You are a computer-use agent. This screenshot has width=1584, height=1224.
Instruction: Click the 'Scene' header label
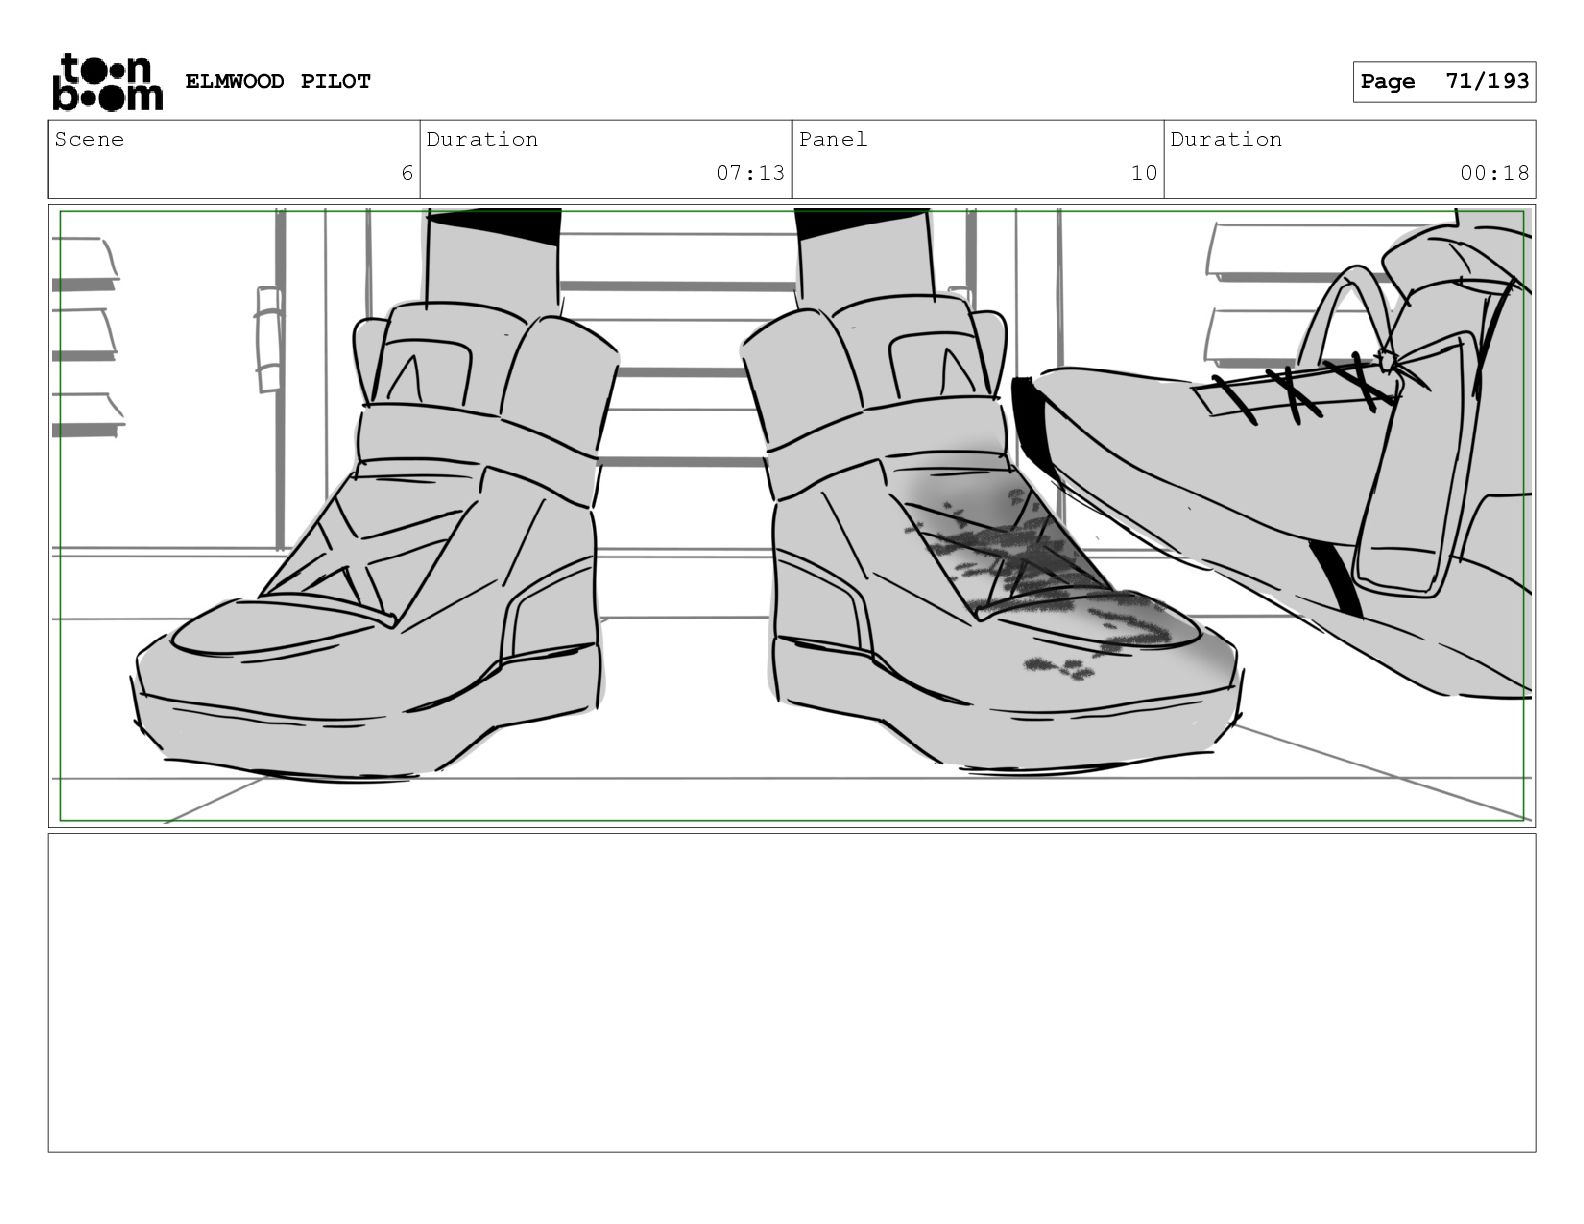point(89,139)
